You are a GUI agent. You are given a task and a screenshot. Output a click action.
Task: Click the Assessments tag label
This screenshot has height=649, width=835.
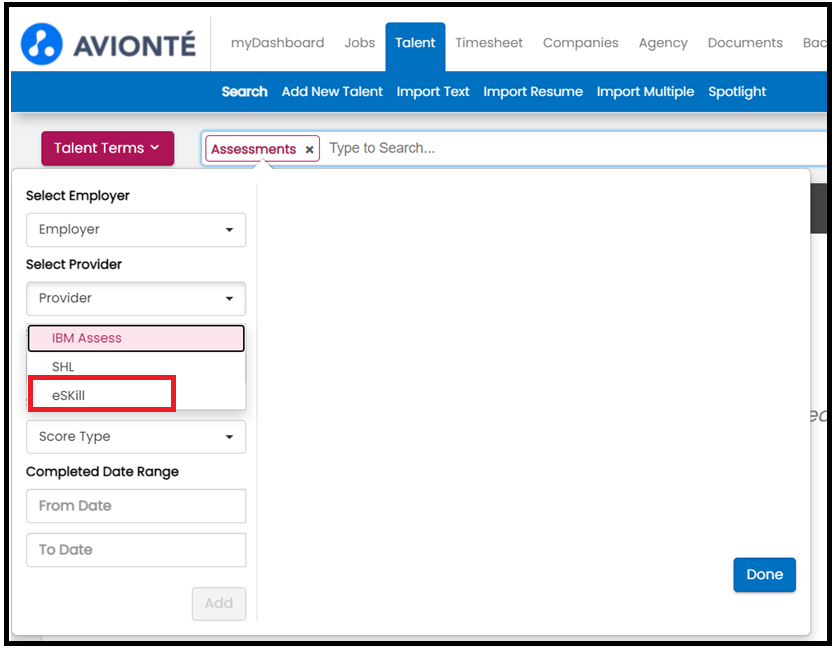pyautogui.click(x=253, y=149)
